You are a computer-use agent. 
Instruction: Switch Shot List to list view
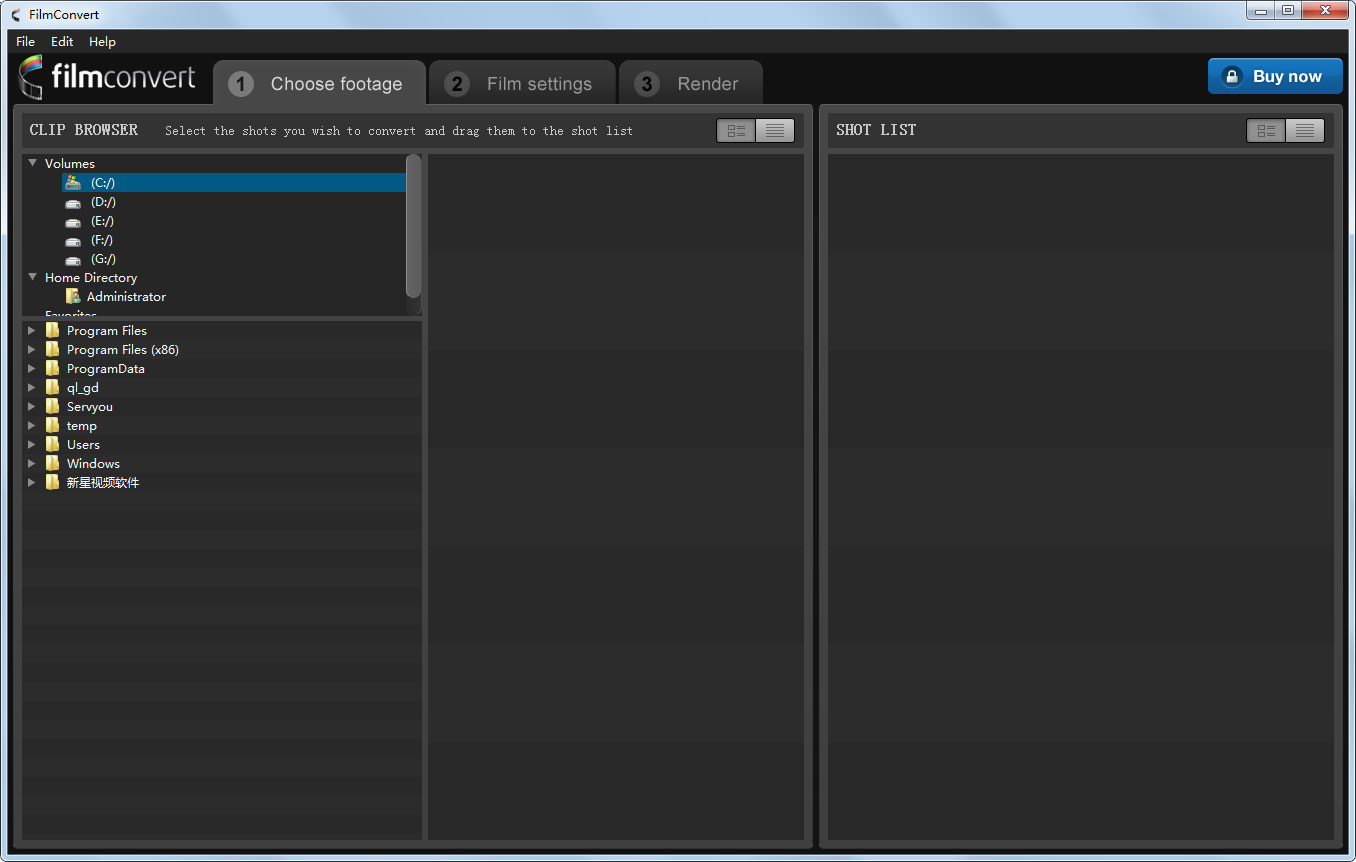click(1305, 130)
